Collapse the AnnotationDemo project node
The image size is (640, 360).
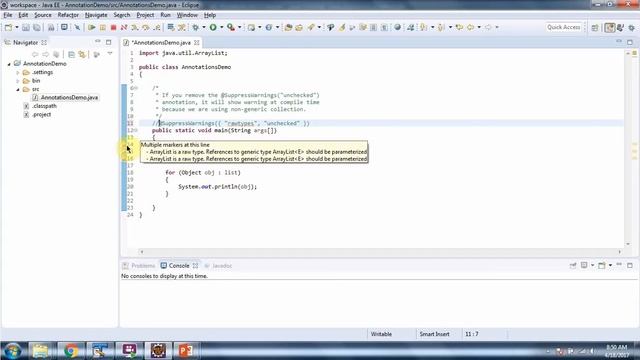[x=9, y=64]
